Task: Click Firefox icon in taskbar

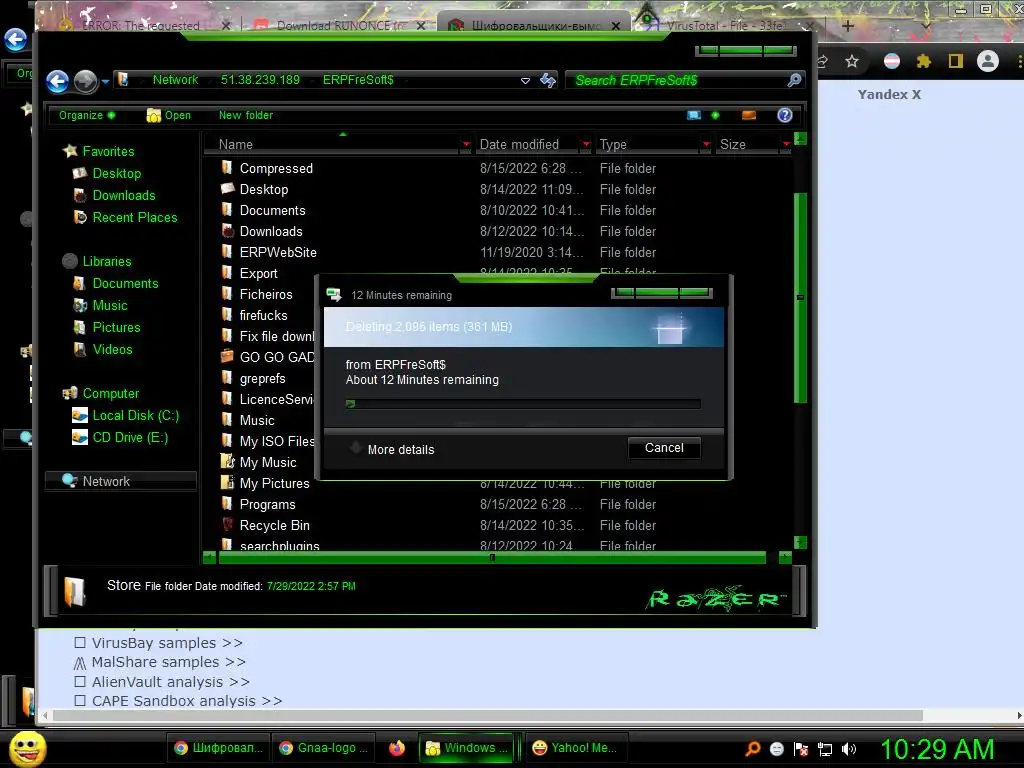Action: pyautogui.click(x=396, y=748)
